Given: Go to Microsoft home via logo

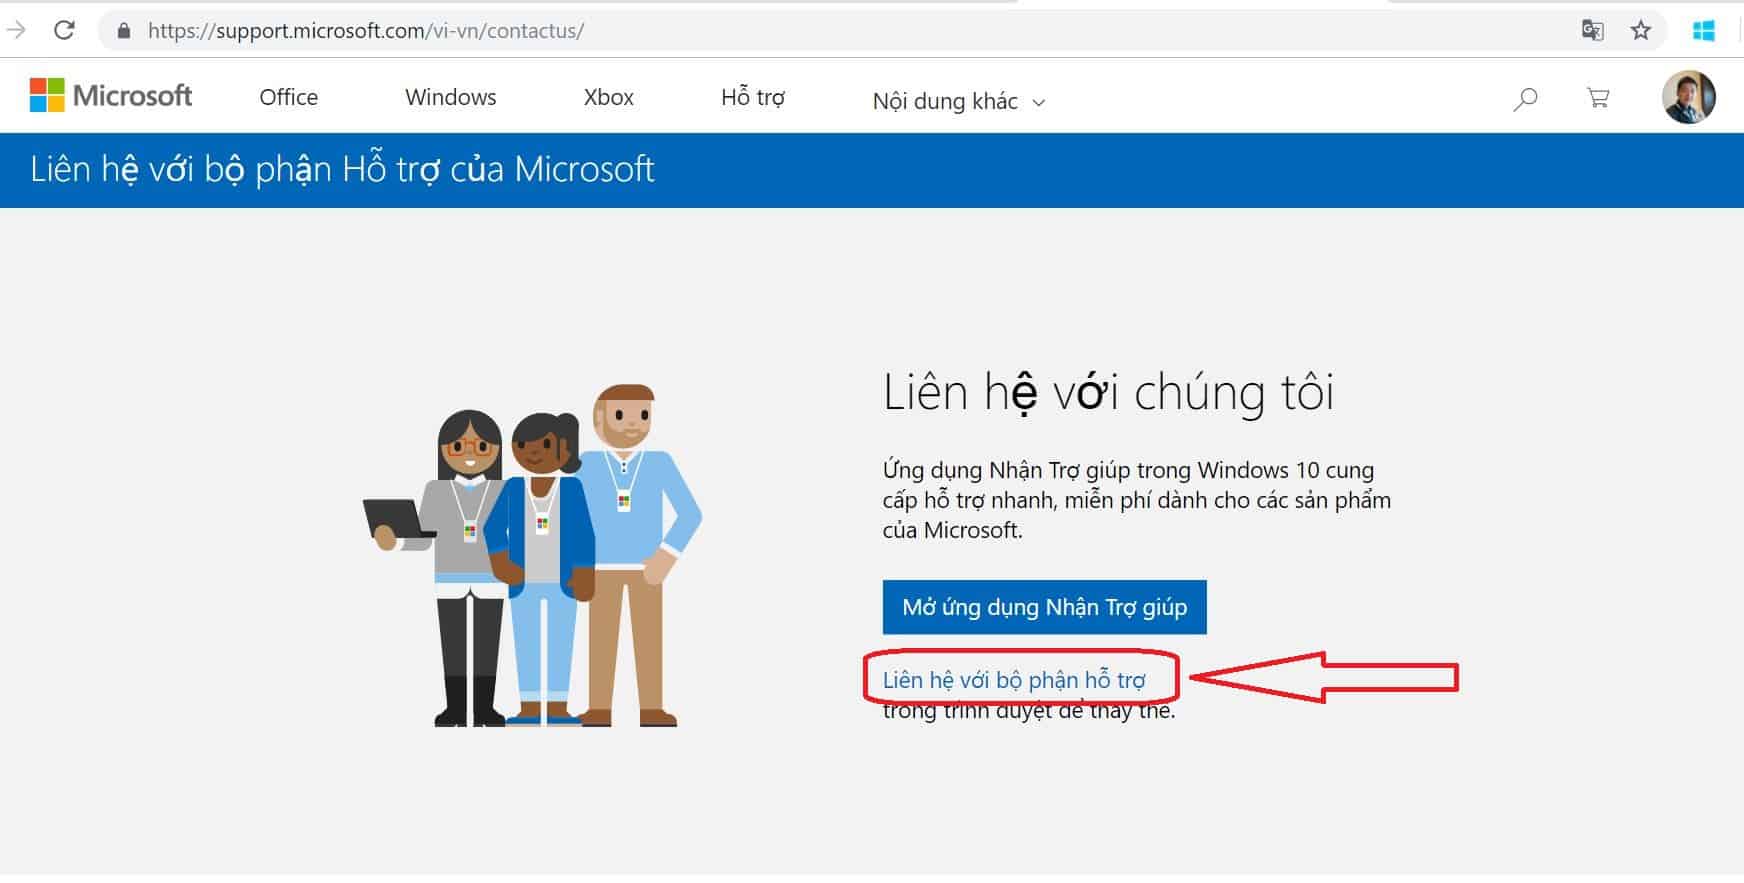Looking at the screenshot, I should pos(111,96).
